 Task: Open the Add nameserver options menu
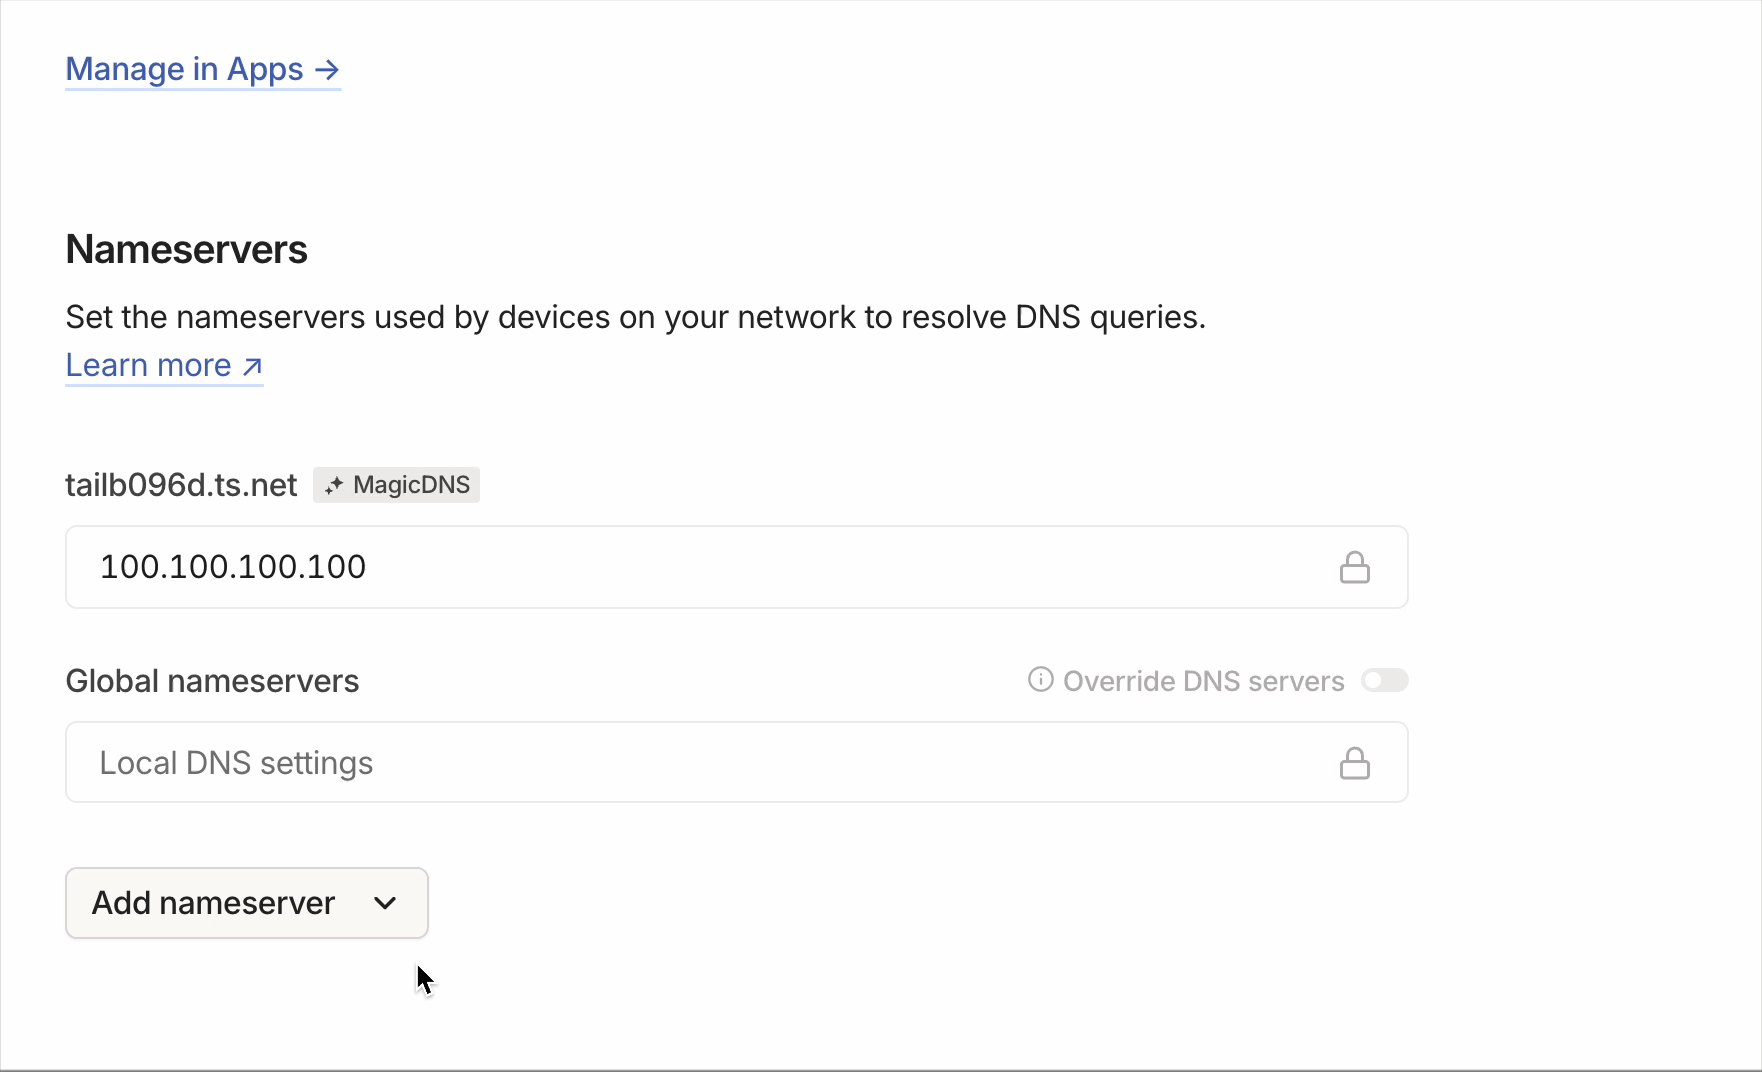point(246,903)
